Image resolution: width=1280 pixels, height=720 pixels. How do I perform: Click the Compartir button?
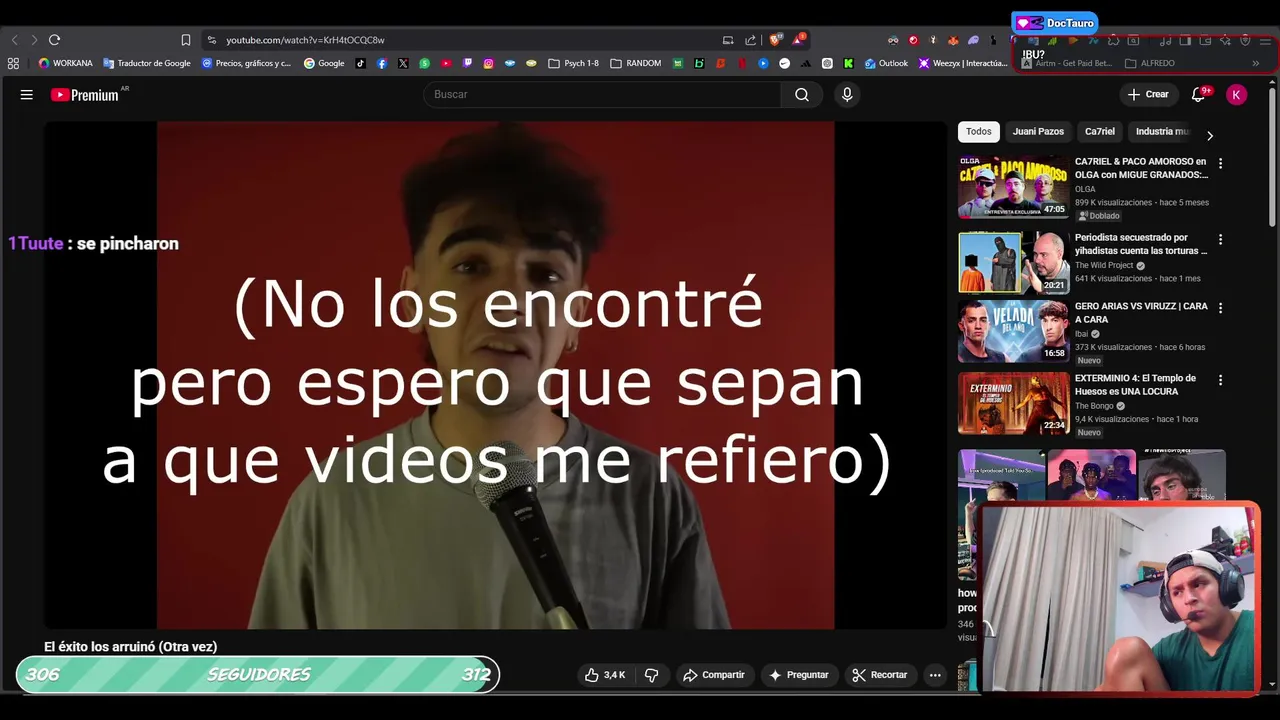coord(714,675)
